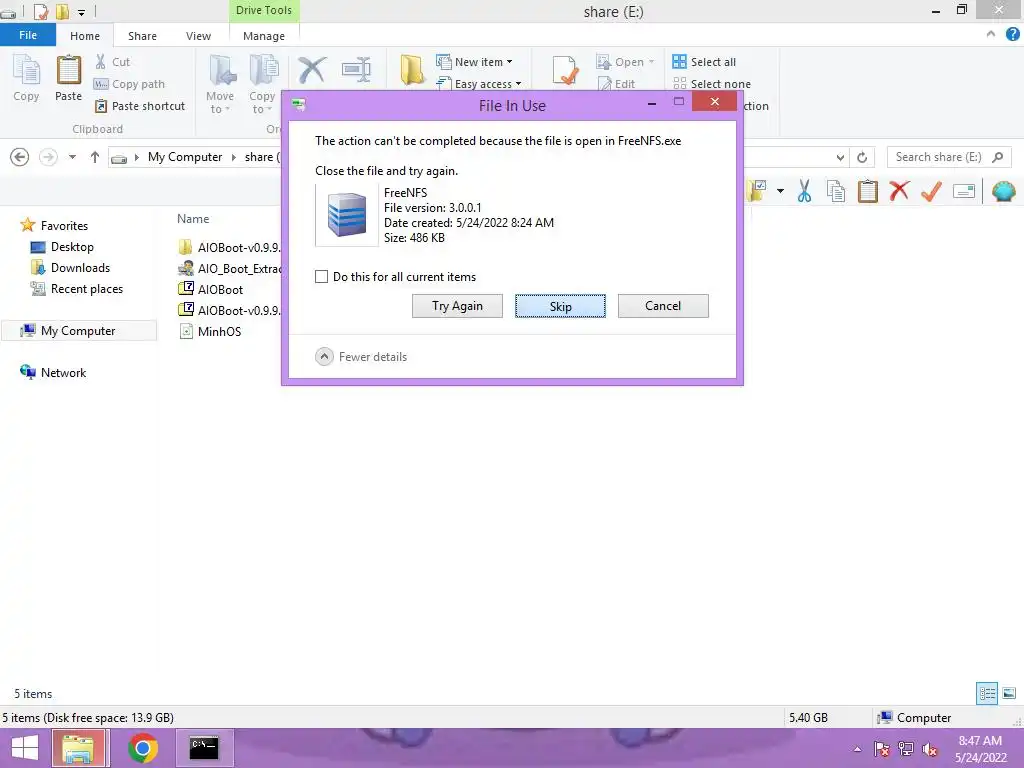This screenshot has width=1024, height=768.
Task: Open the Manage drive tools tab
Action: click(264, 36)
